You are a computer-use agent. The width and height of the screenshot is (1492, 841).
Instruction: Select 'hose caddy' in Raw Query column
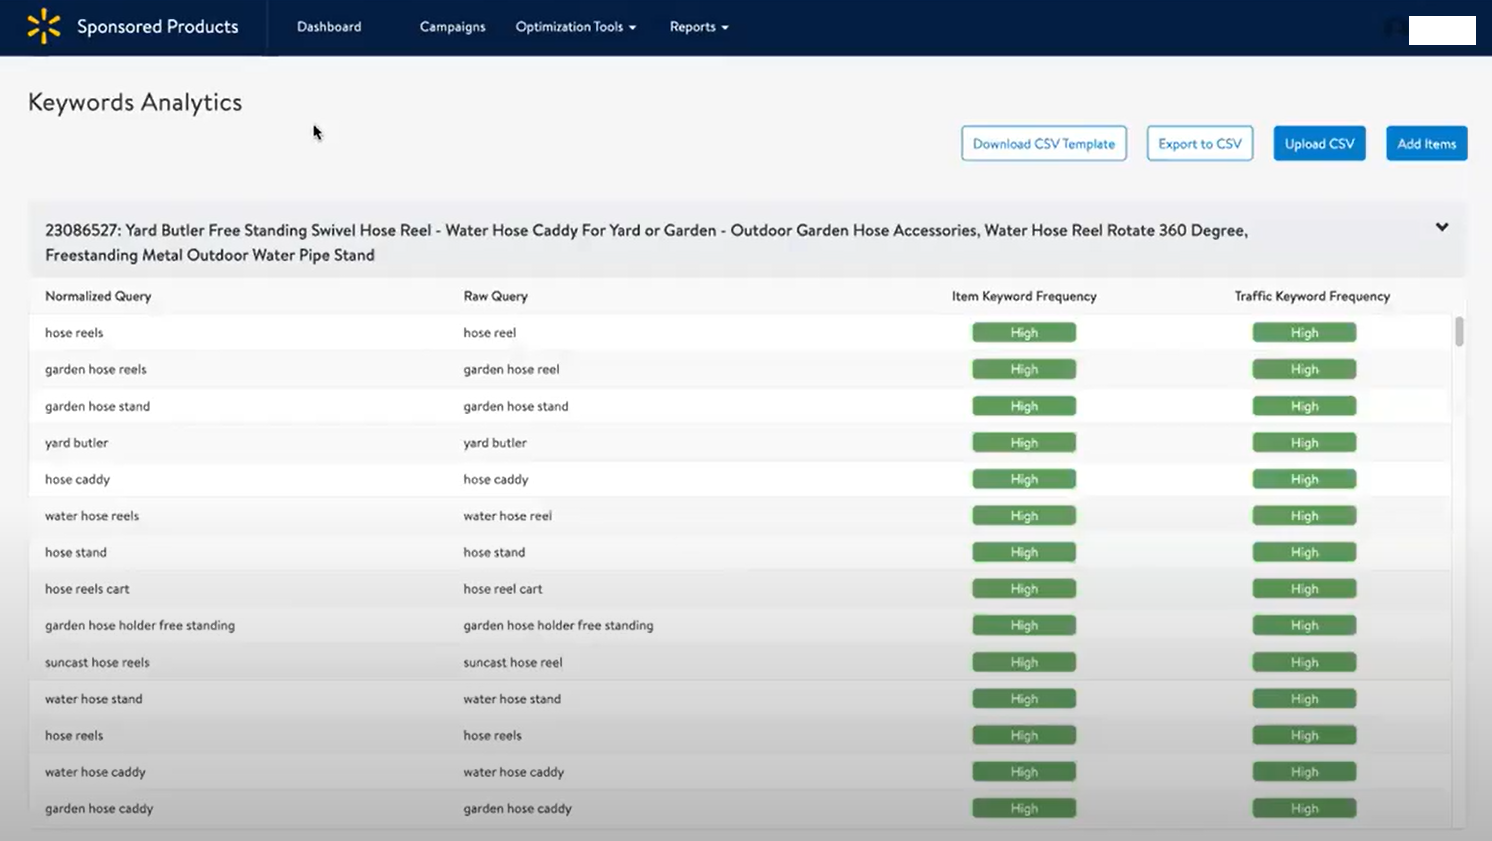496,479
